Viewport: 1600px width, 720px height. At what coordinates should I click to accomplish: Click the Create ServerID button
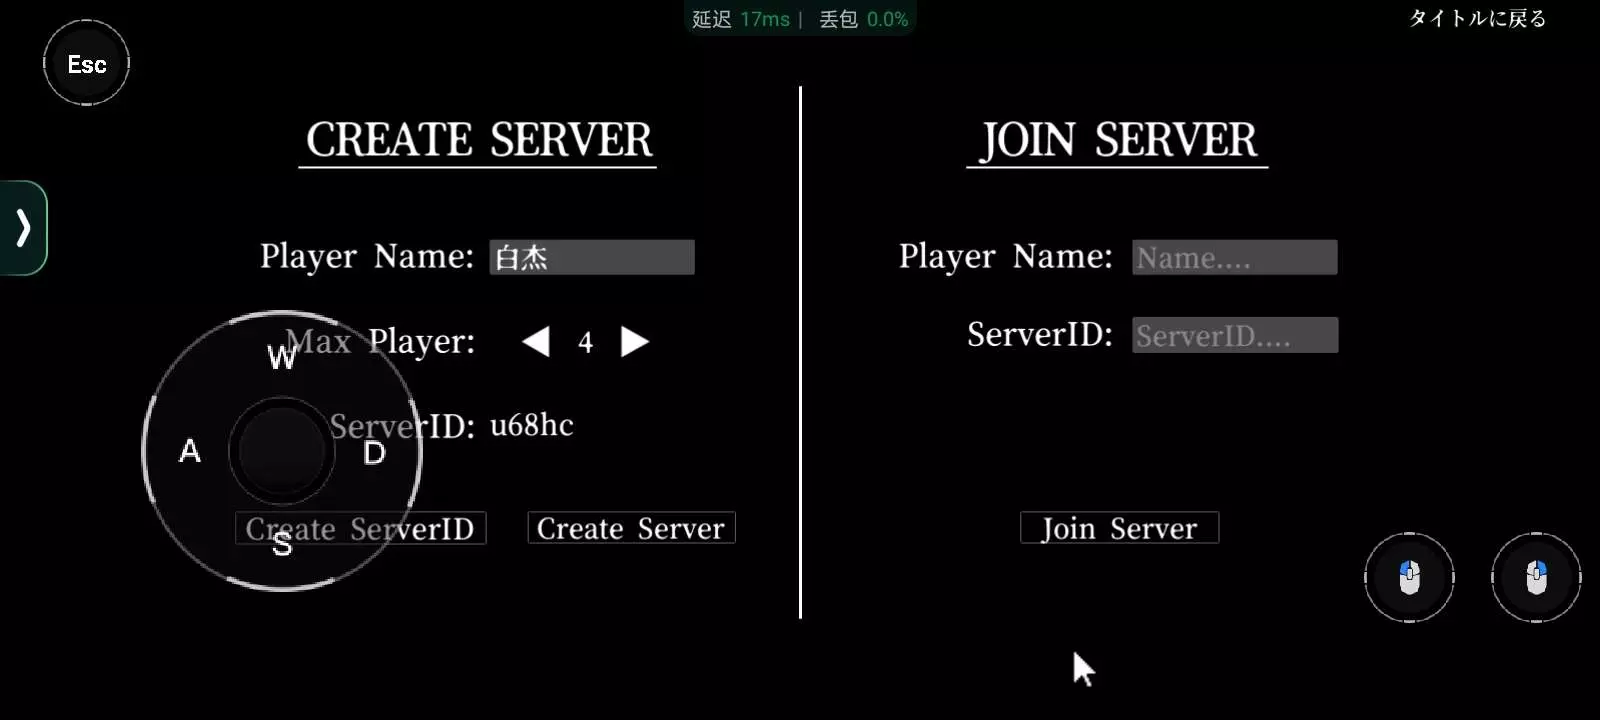(x=361, y=528)
